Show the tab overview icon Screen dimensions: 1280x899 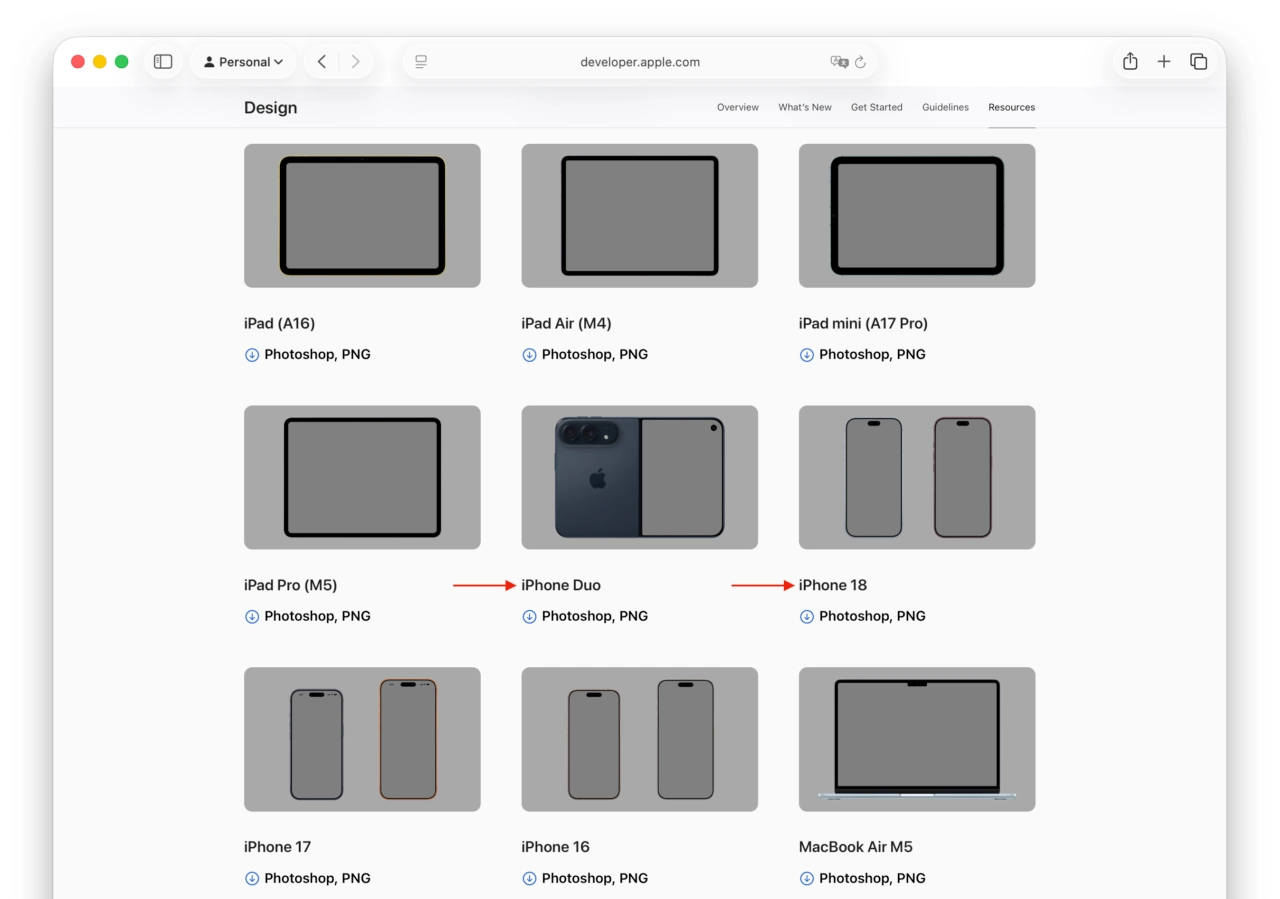1198,62
